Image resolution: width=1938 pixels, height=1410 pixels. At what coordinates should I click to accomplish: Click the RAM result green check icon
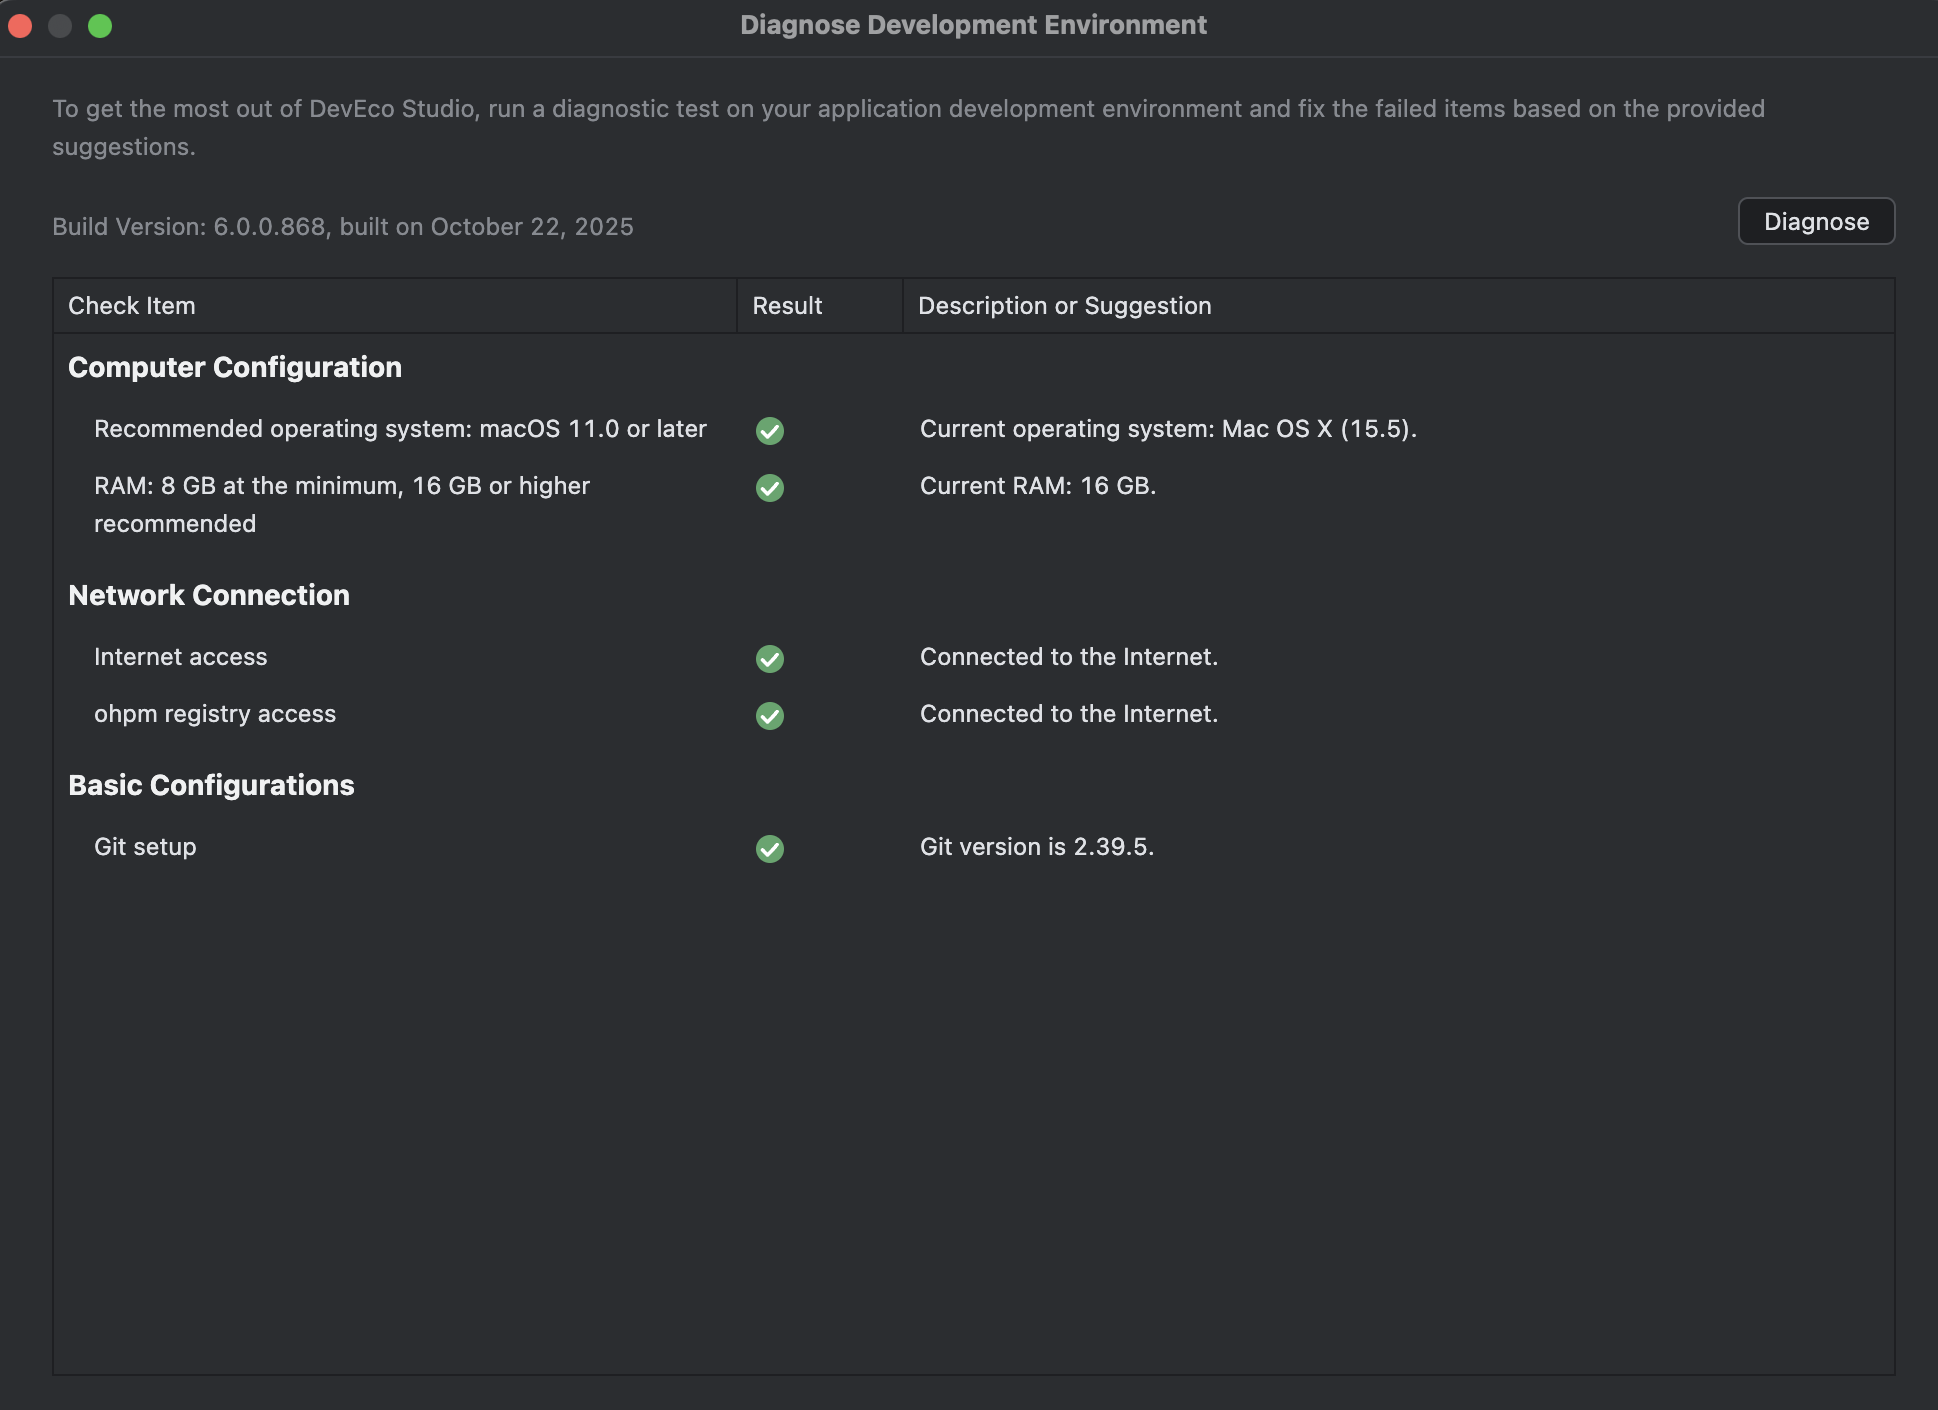[769, 488]
